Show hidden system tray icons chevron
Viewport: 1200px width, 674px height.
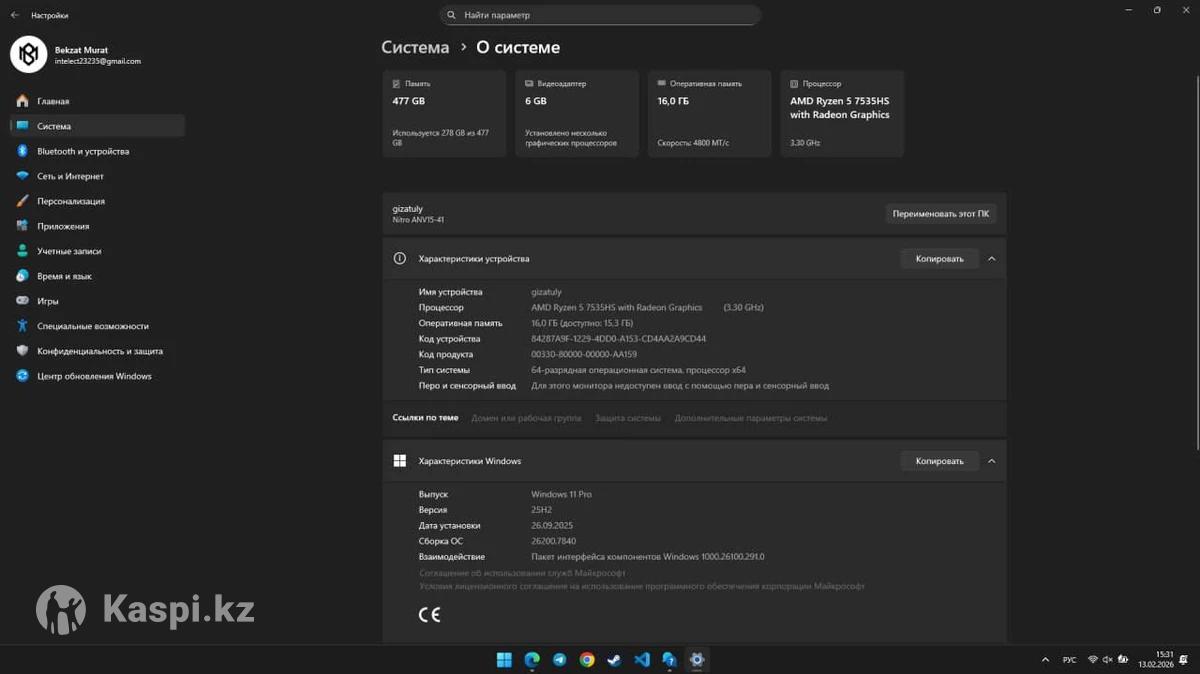point(1045,660)
